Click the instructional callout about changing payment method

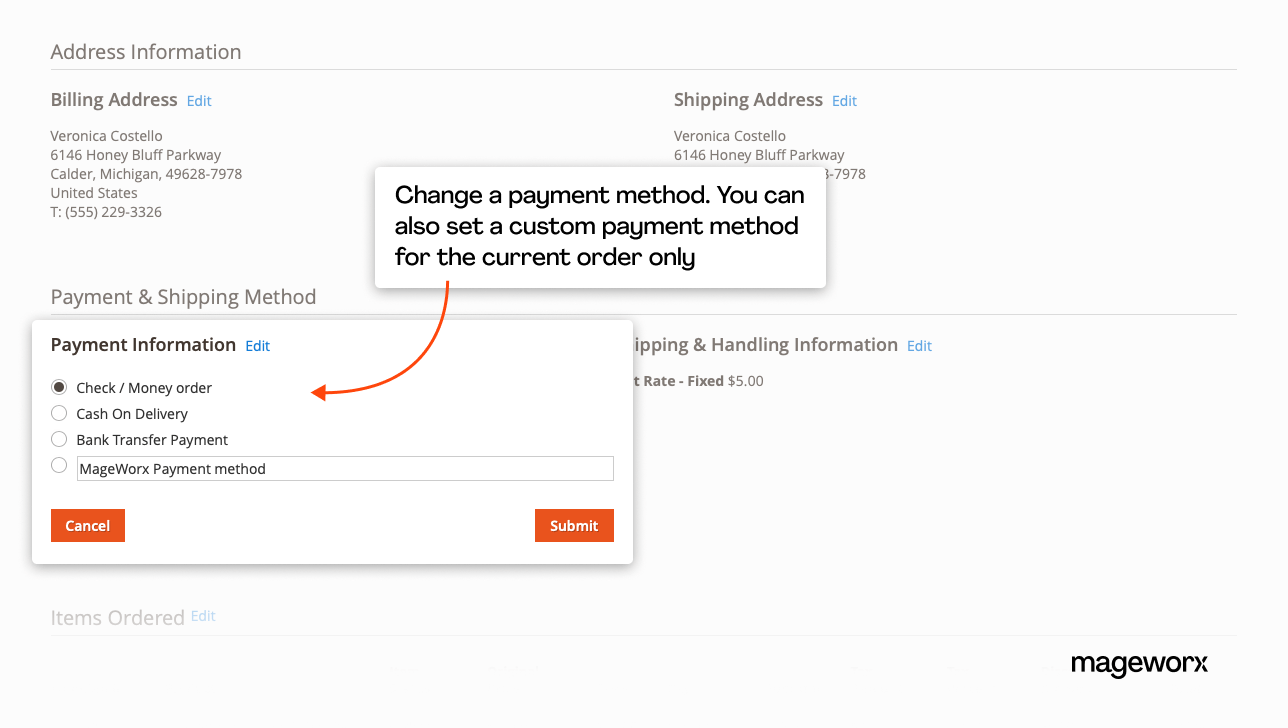click(600, 226)
